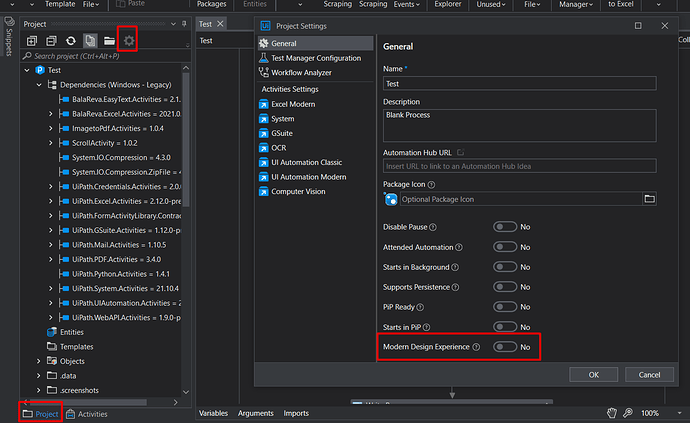Click Expand All icon in Project panel

click(x=32, y=41)
